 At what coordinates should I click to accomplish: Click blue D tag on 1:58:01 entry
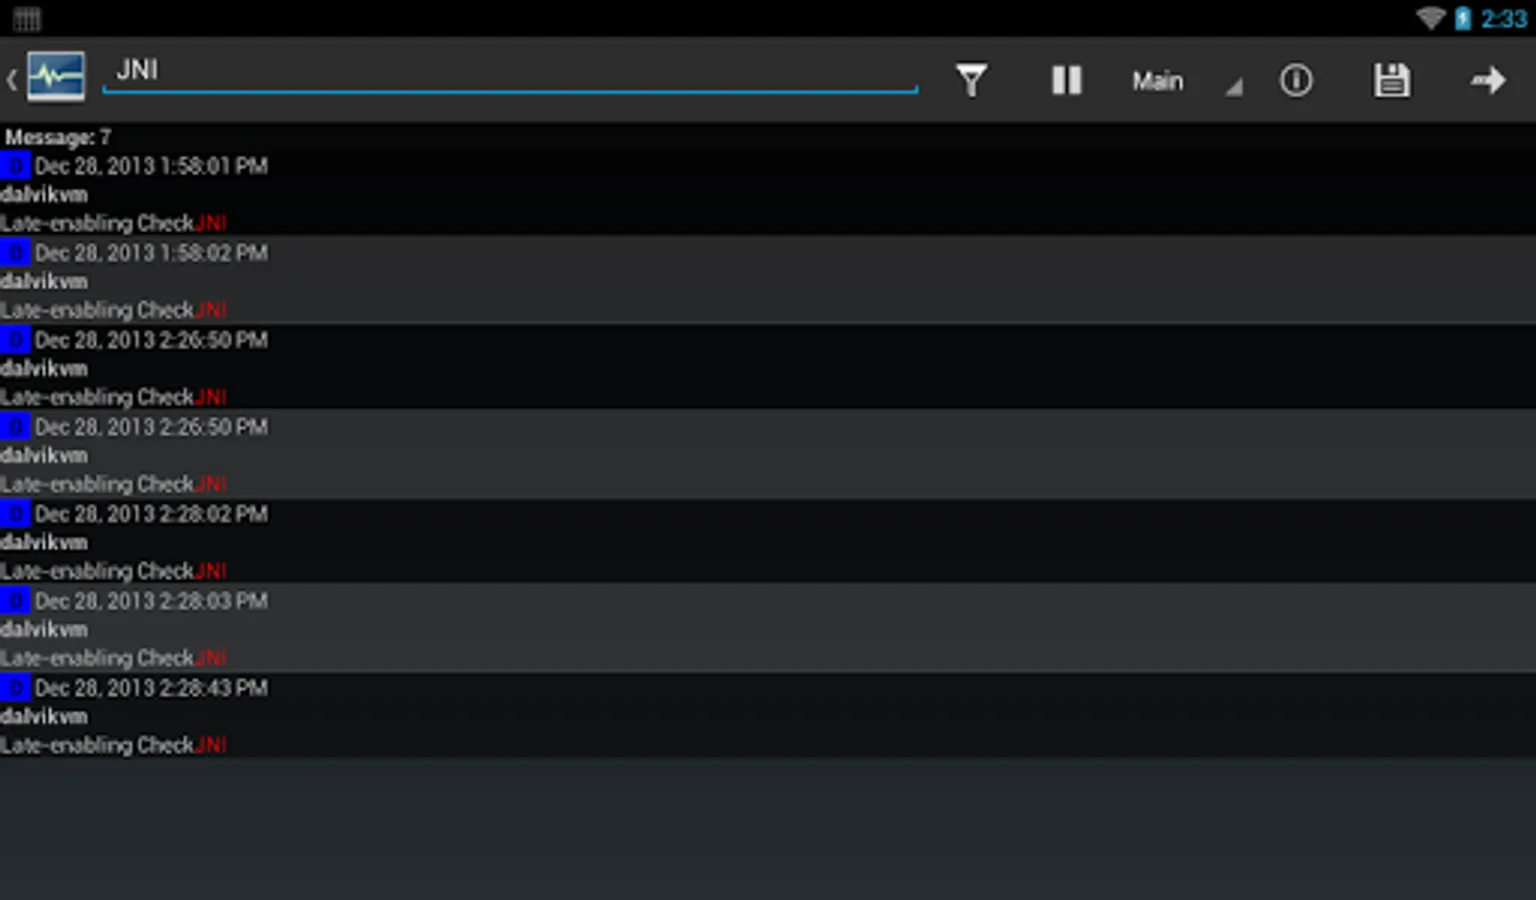pyautogui.click(x=15, y=165)
